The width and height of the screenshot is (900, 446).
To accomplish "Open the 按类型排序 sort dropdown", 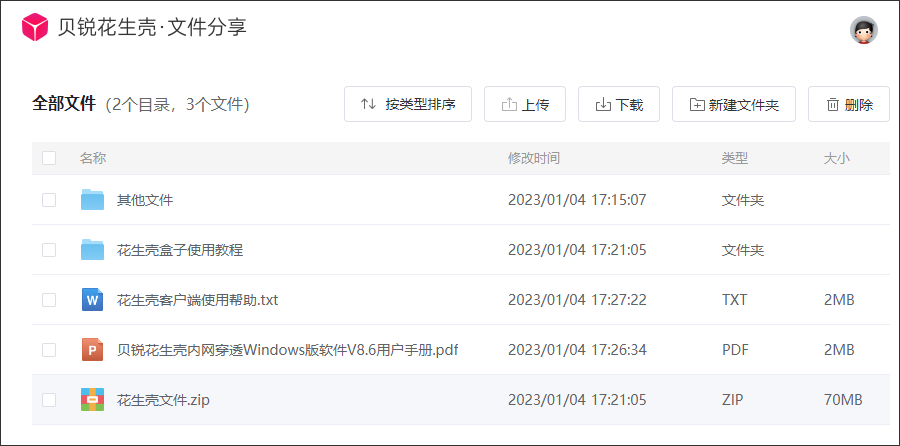I will pos(407,104).
